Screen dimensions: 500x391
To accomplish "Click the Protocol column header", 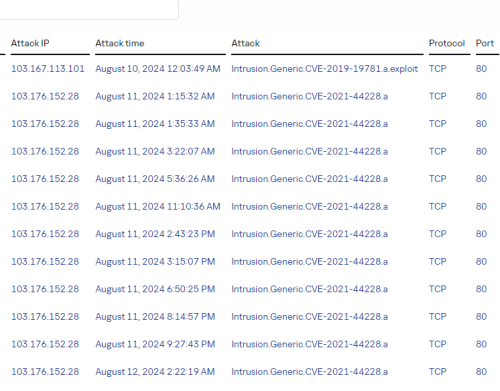I will click(x=447, y=43).
